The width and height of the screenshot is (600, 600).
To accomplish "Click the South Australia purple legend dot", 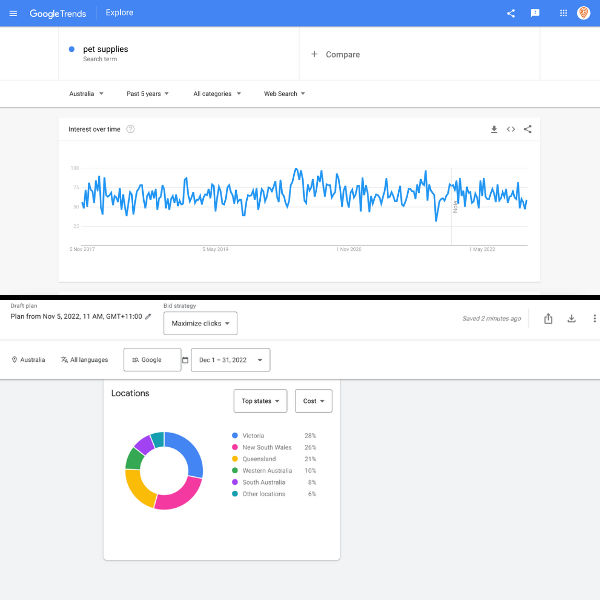I will coord(235,482).
